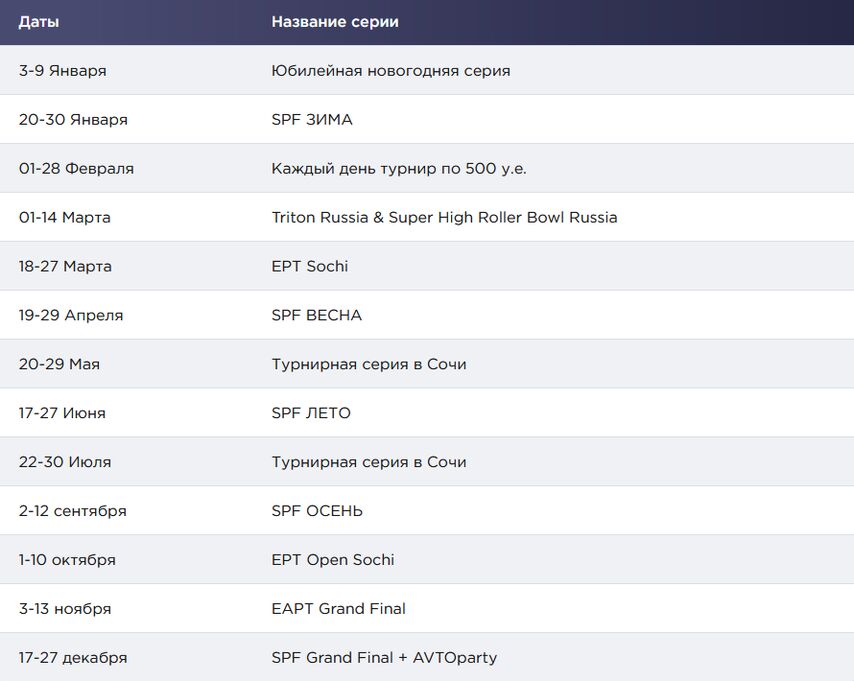Select Юбилейная новогодняя серия row
Image resolution: width=854 pixels, height=681 pixels.
pos(427,70)
